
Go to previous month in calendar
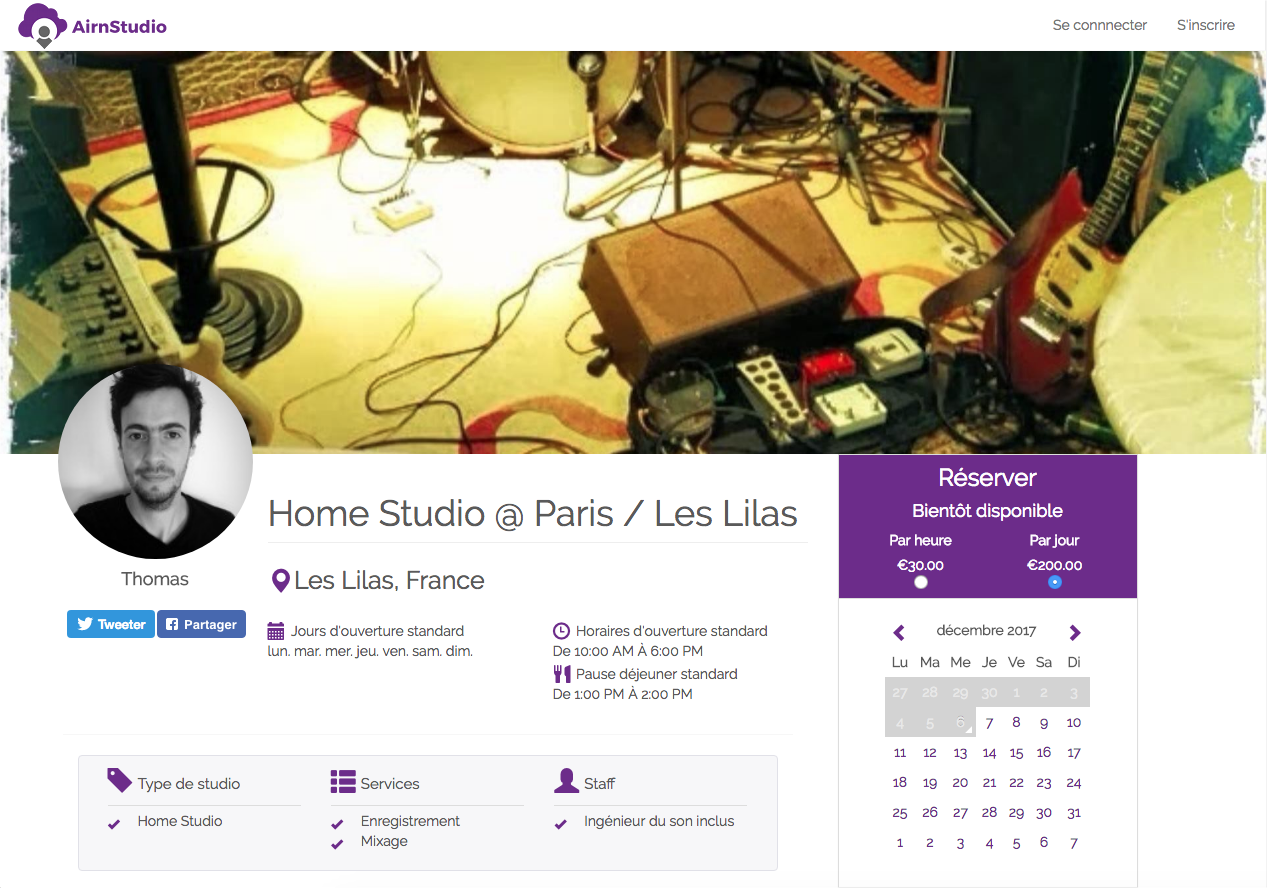(x=899, y=632)
